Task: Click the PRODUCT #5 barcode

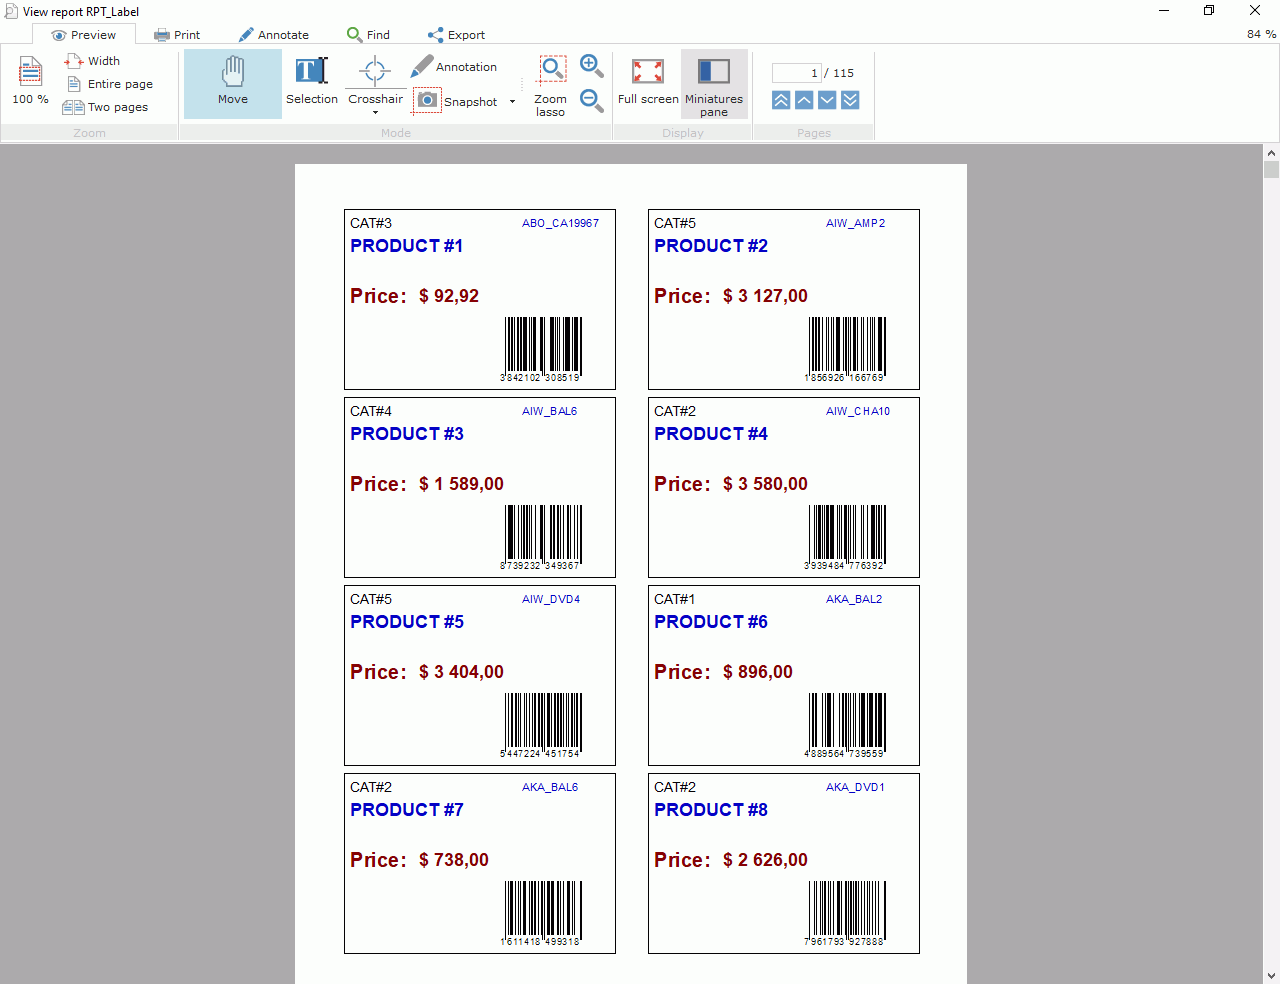Action: point(542,725)
